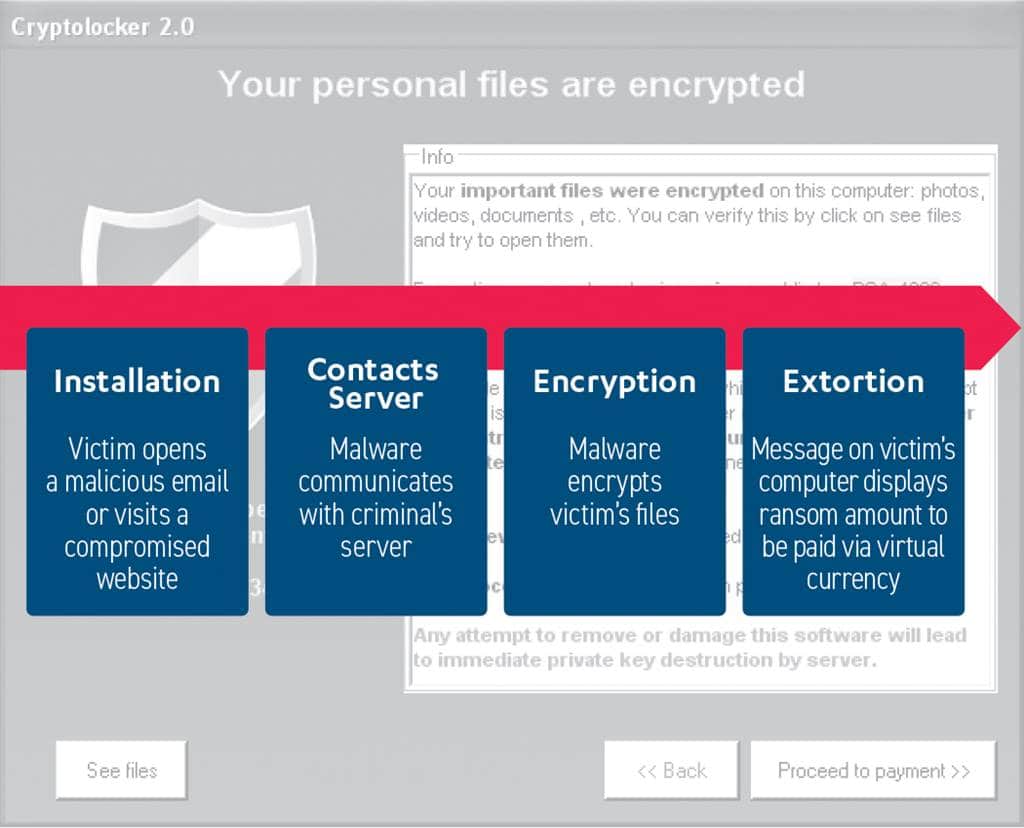Proceed to payment using the button
The image size is (1024, 828).
pyautogui.click(x=873, y=771)
